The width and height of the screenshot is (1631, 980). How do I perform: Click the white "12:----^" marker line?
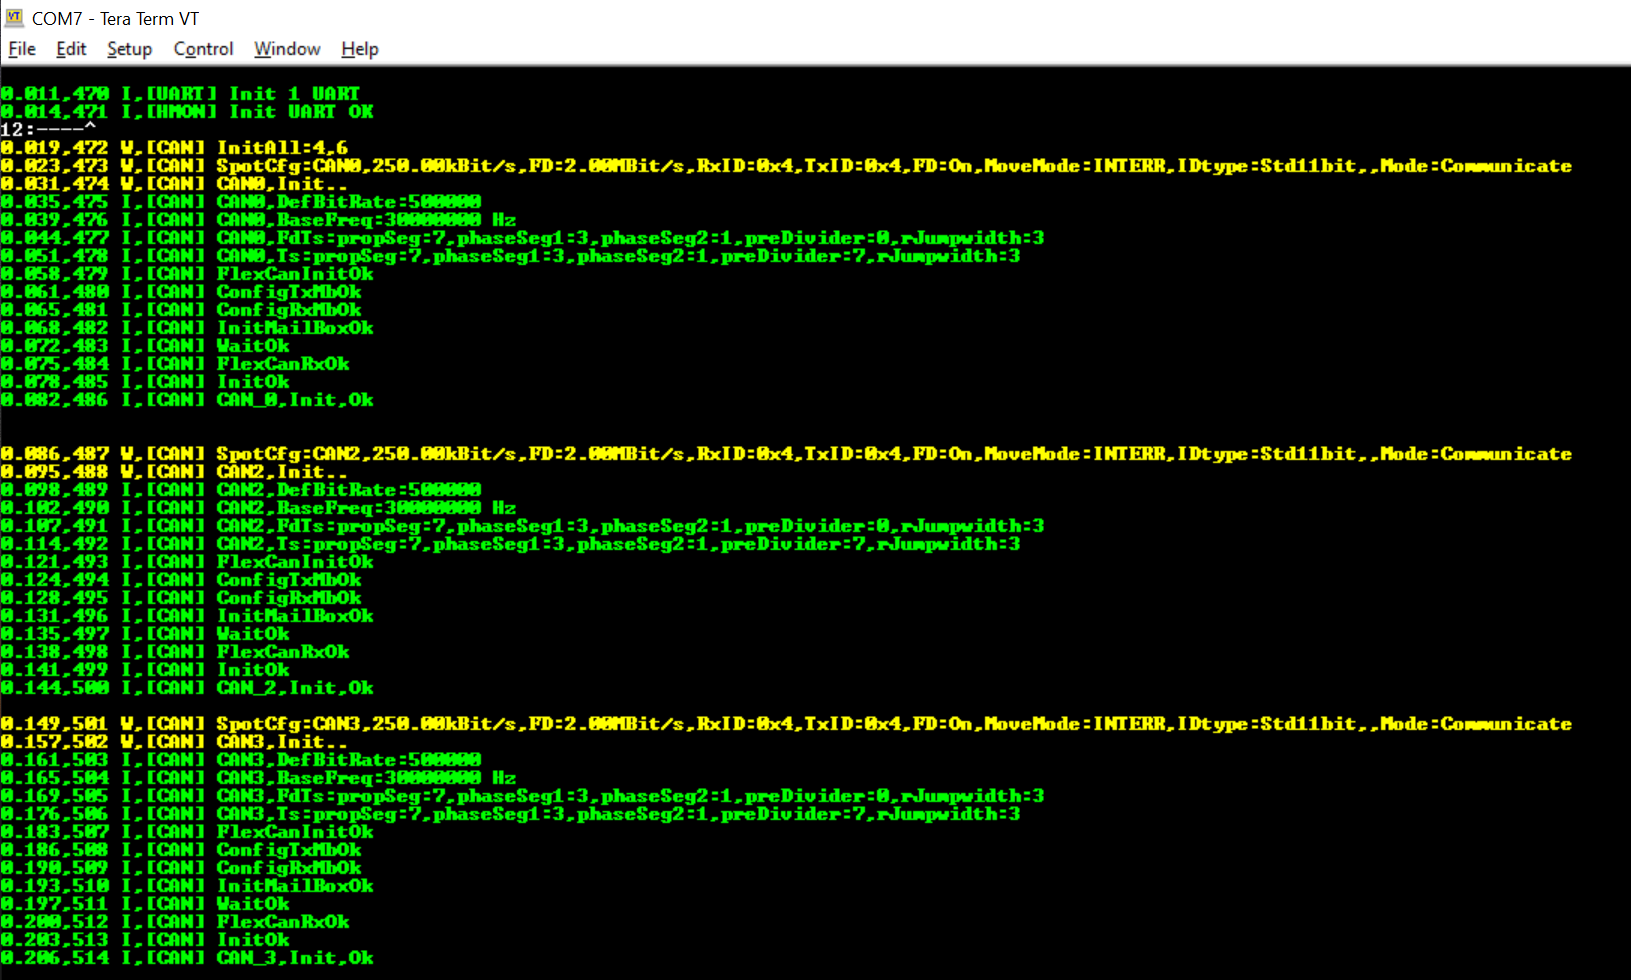click(x=48, y=129)
